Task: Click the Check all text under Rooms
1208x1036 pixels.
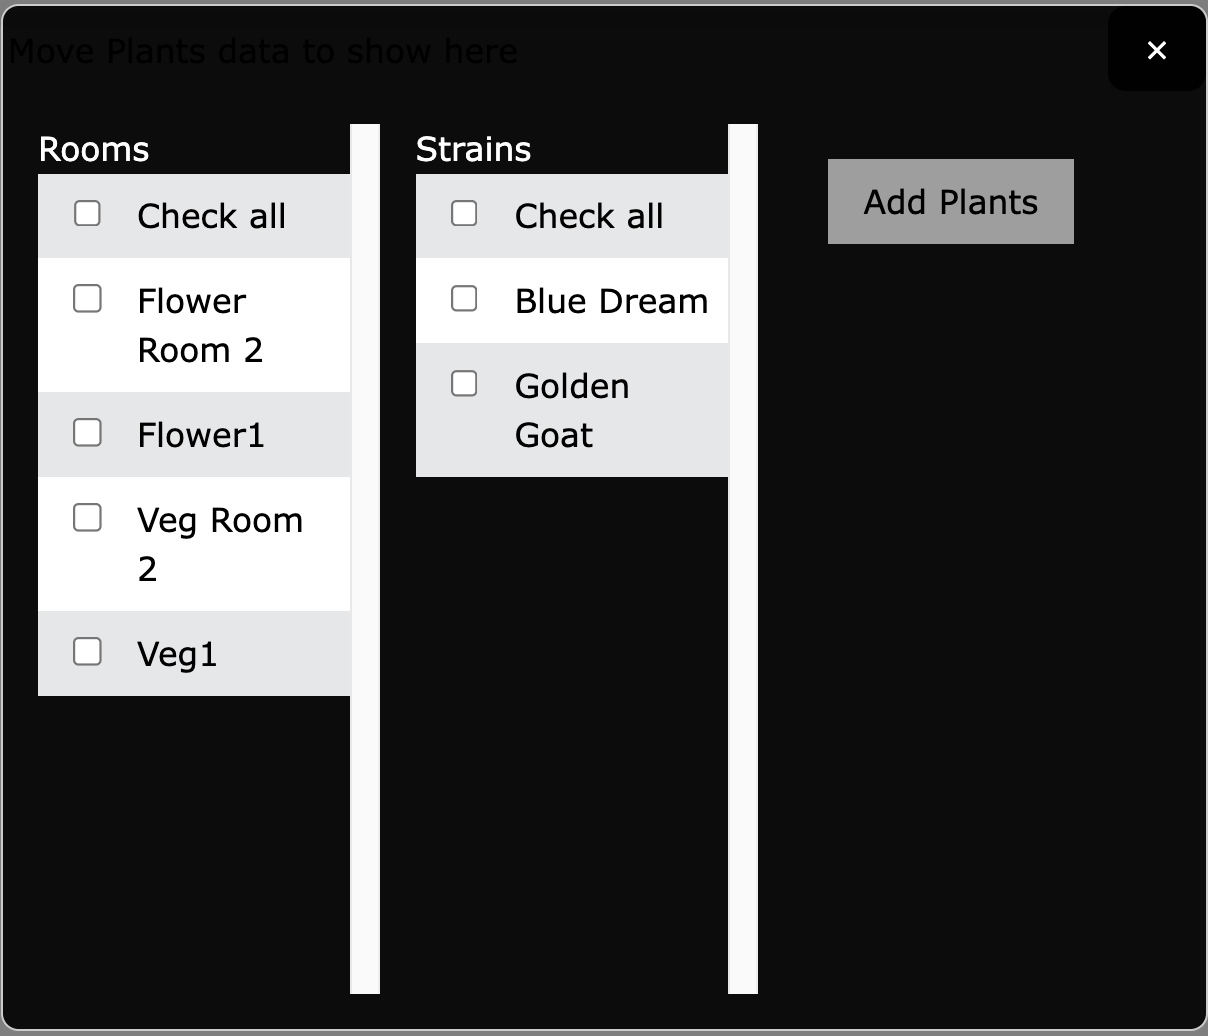Action: [212, 216]
